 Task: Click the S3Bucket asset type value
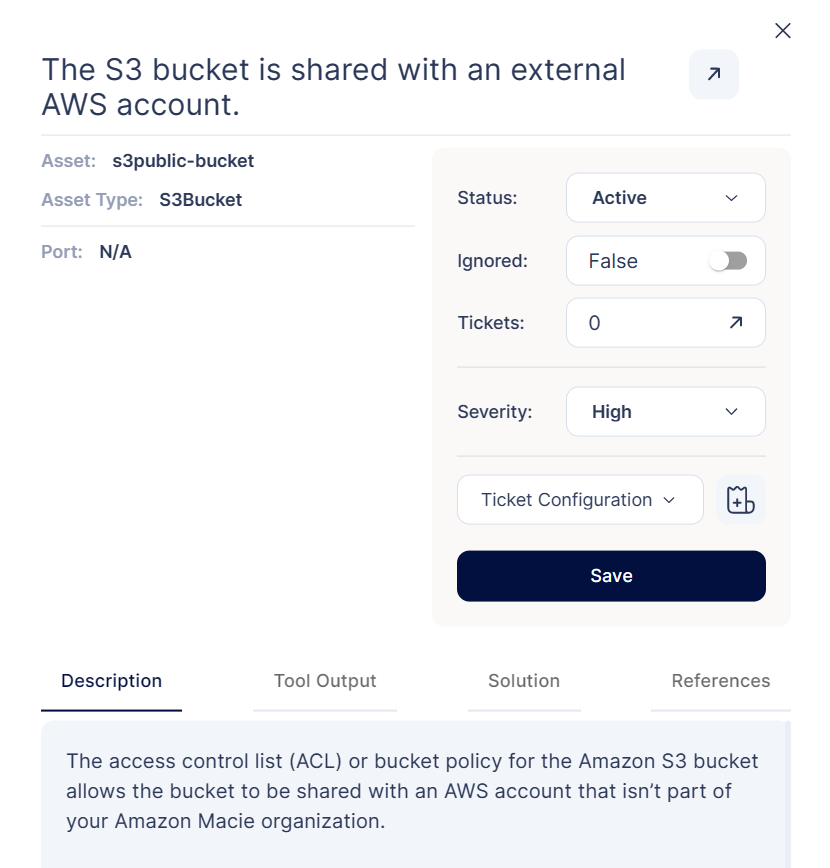[x=200, y=200]
